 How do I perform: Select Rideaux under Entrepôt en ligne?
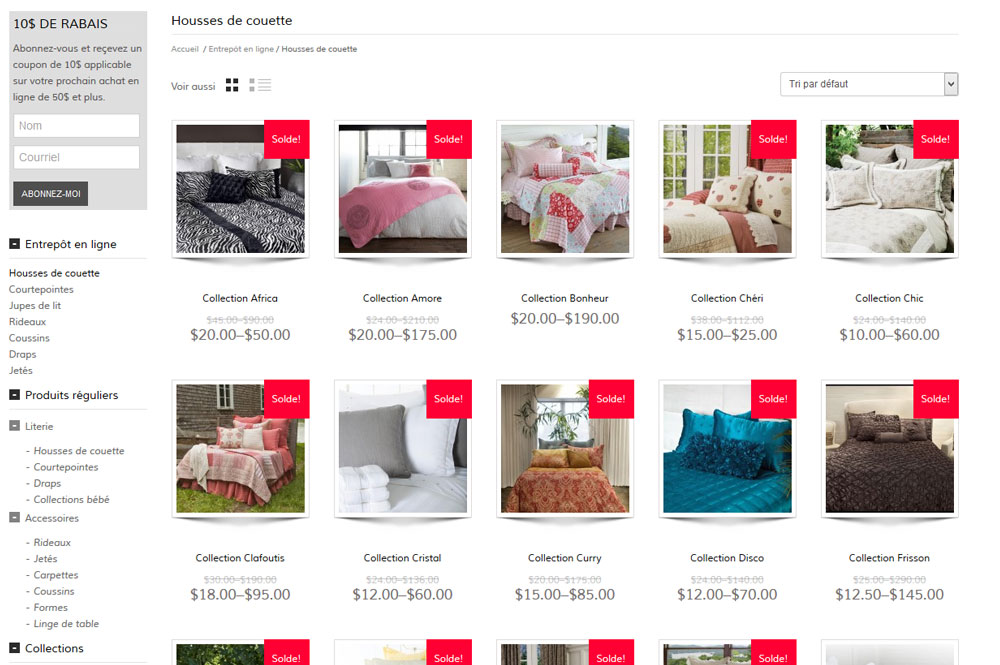pyautogui.click(x=27, y=322)
